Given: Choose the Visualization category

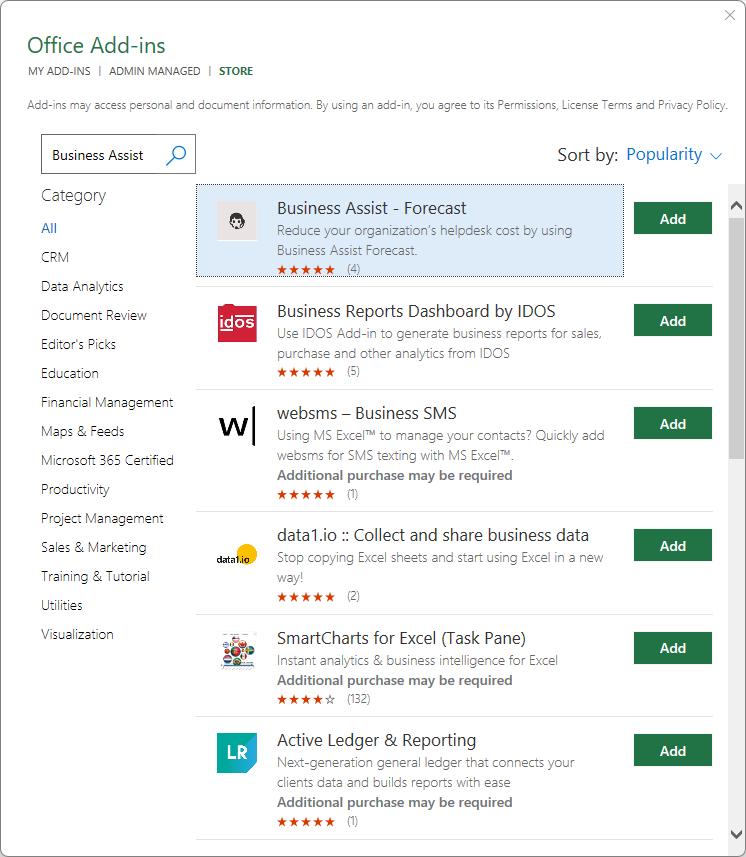Looking at the screenshot, I should [x=77, y=634].
